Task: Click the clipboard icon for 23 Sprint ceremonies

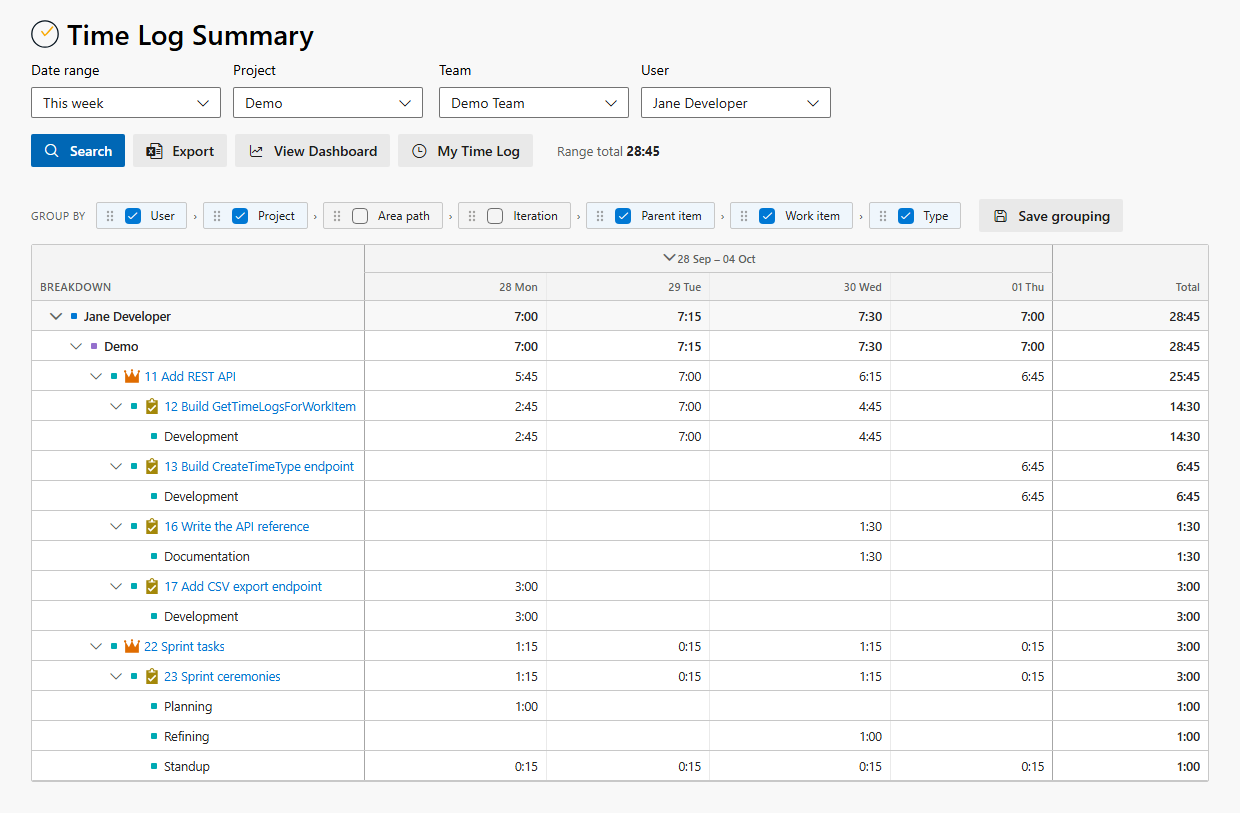Action: [152, 677]
